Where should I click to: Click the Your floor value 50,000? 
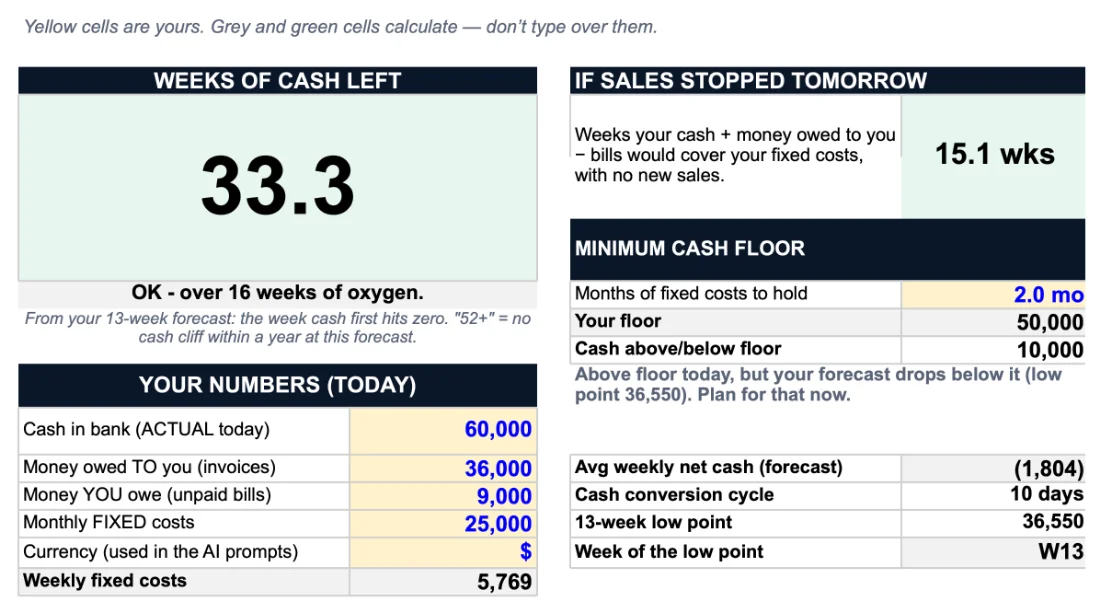pyautogui.click(x=993, y=322)
